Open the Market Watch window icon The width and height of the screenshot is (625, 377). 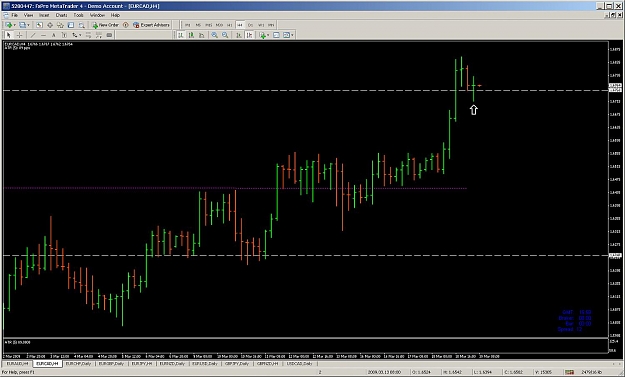click(x=39, y=25)
